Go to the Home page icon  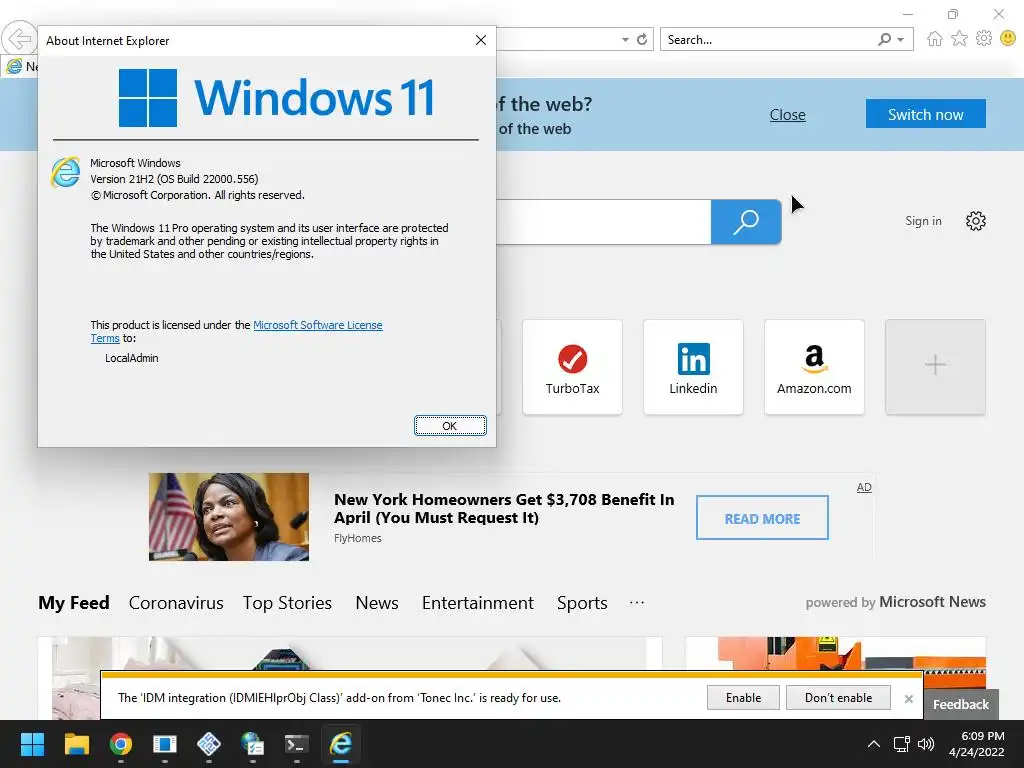pyautogui.click(x=935, y=39)
